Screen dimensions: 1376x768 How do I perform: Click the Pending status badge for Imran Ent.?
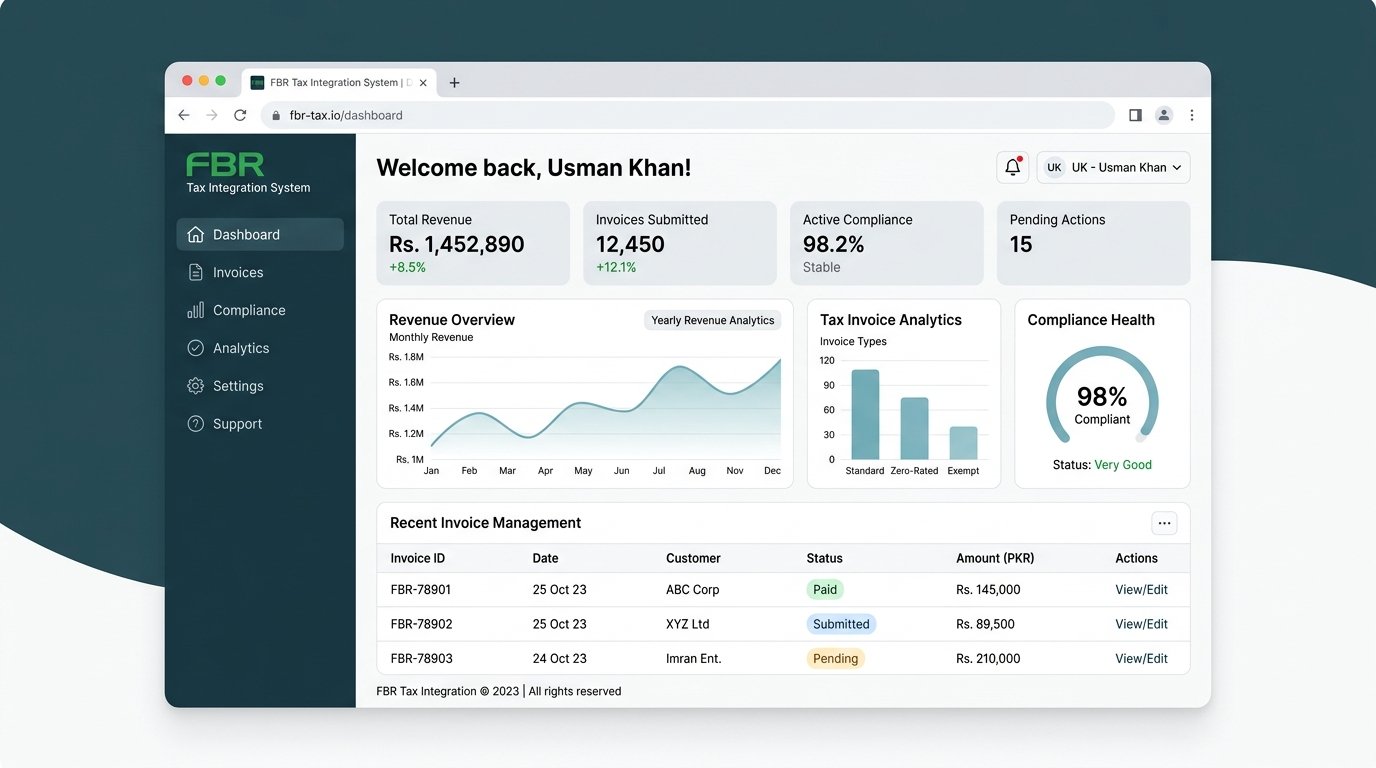(835, 658)
